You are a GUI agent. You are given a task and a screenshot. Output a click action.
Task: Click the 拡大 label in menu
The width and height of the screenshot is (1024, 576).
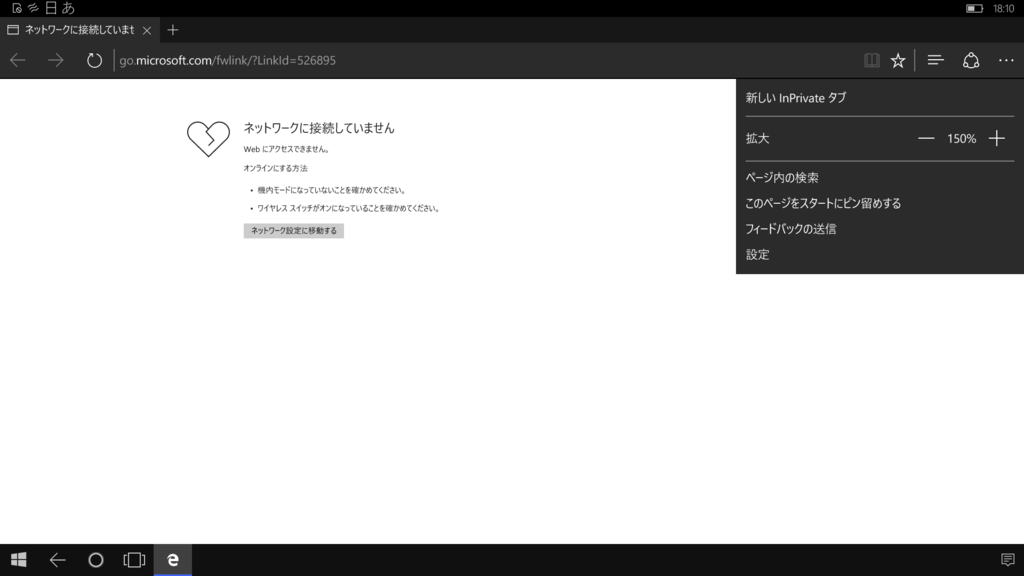click(x=758, y=138)
